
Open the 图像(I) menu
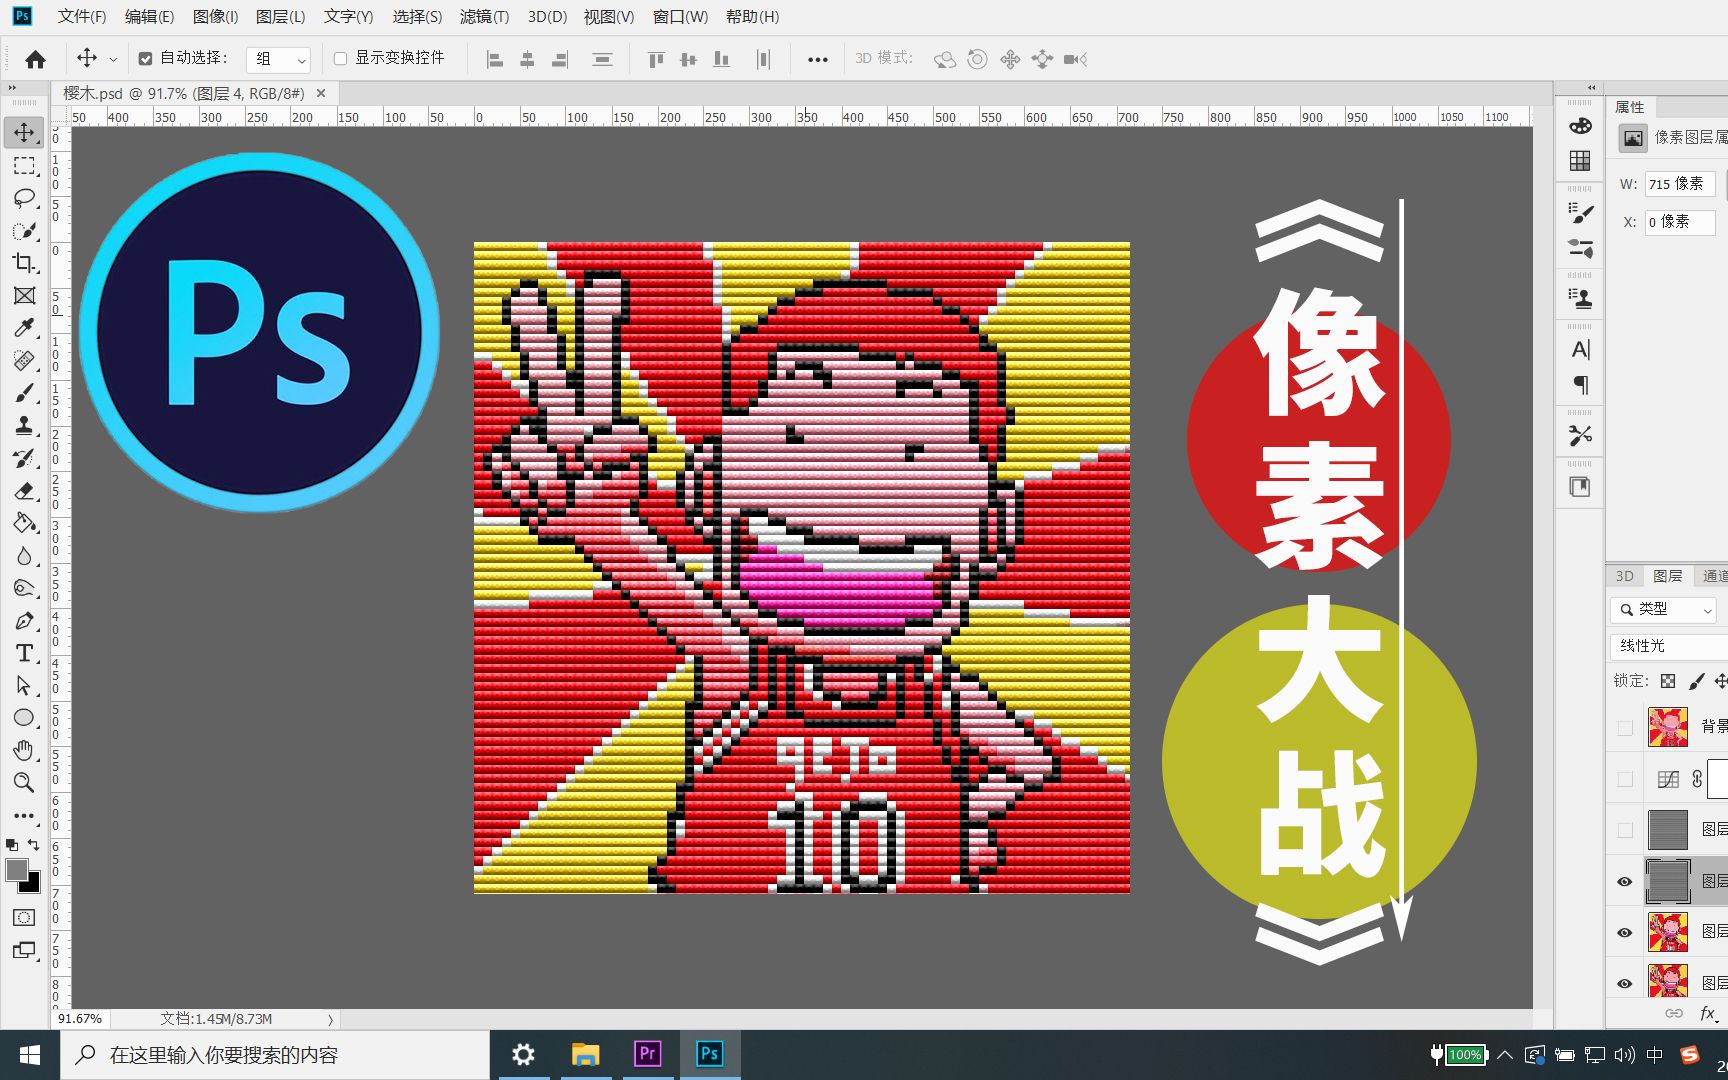(215, 17)
